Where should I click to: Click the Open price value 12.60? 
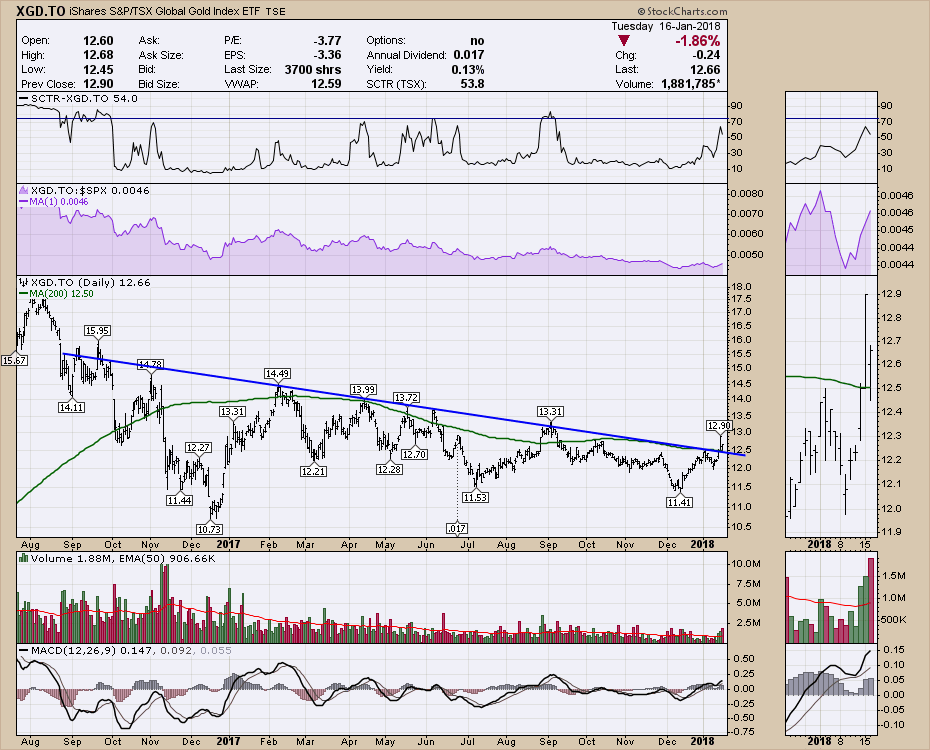click(x=98, y=40)
